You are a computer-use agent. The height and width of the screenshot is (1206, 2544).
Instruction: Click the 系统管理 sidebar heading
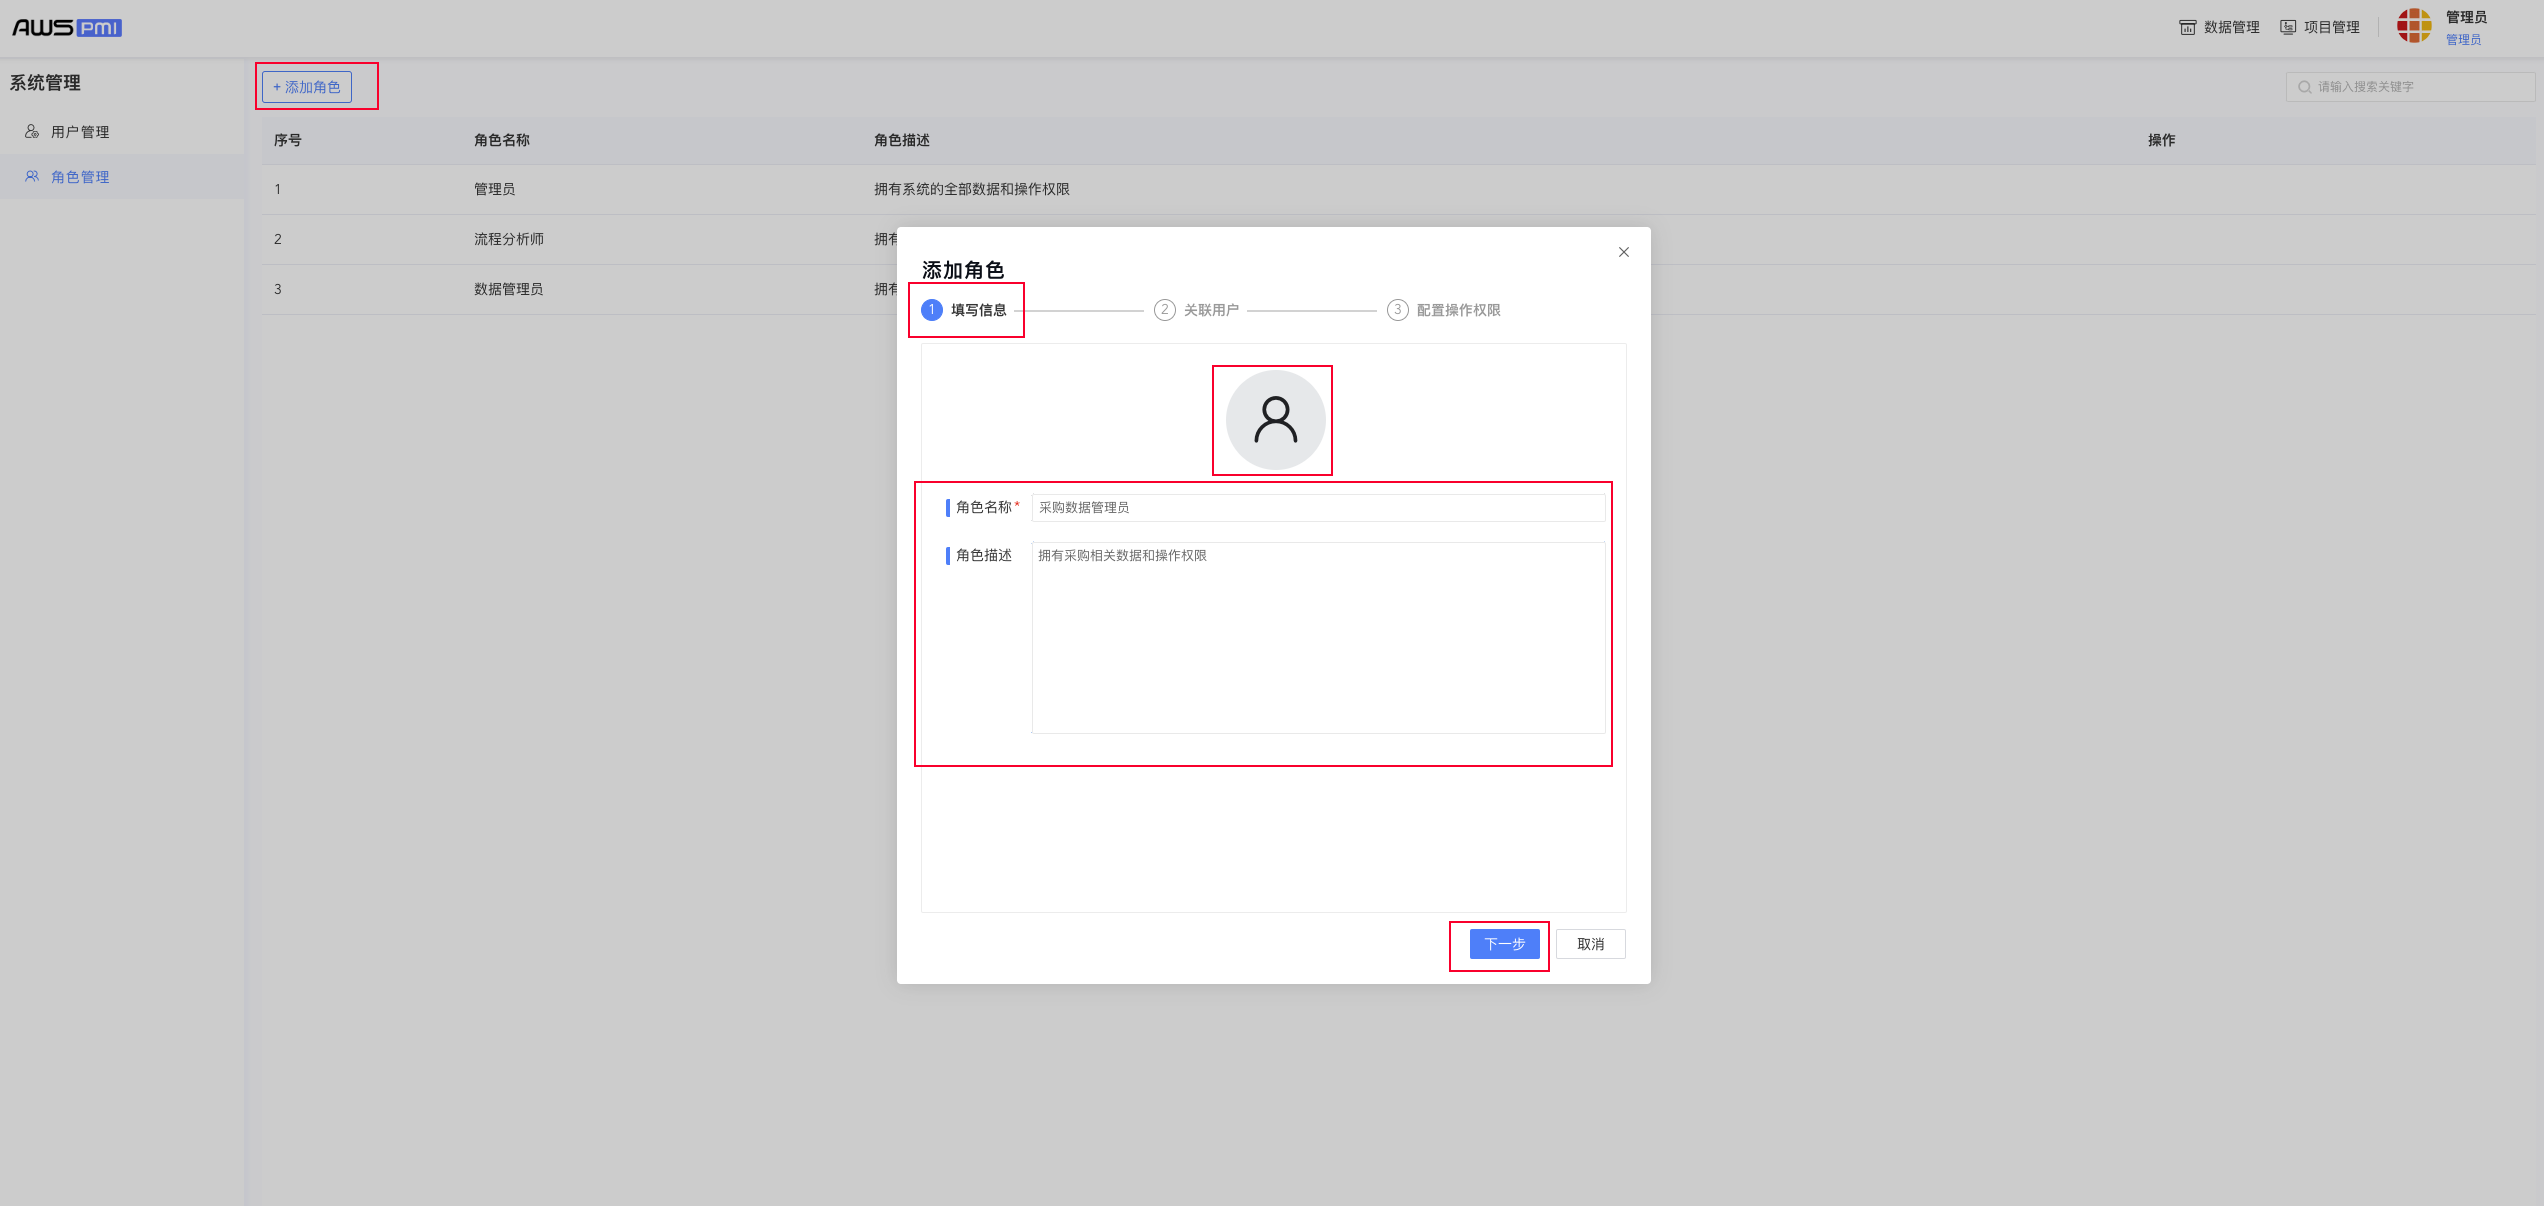pos(45,83)
